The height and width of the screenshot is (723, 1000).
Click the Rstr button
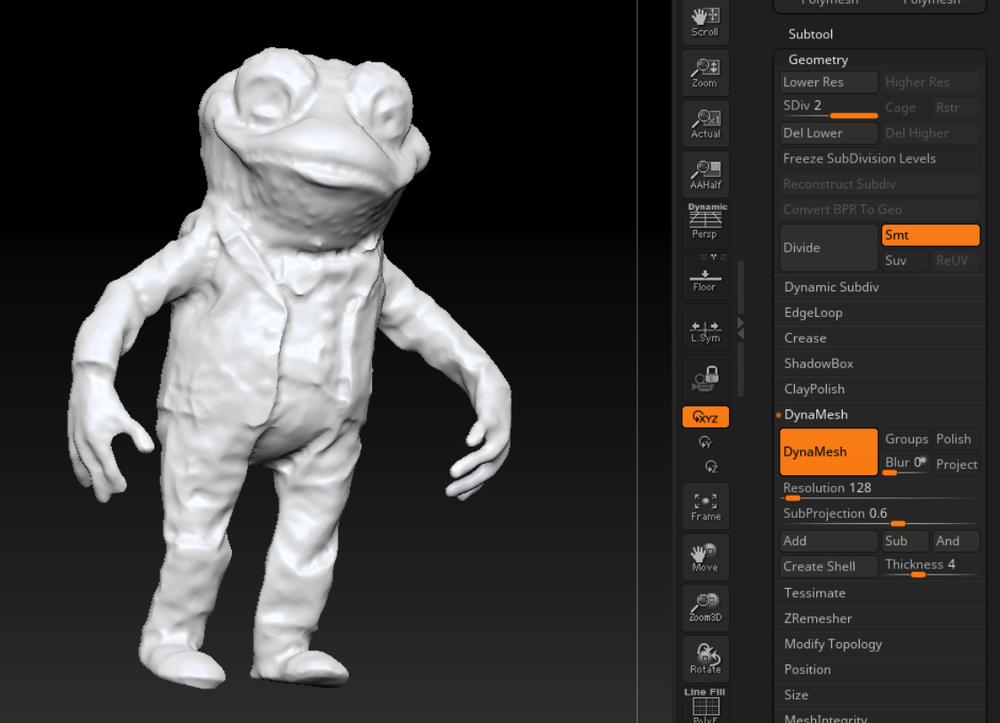click(956, 108)
